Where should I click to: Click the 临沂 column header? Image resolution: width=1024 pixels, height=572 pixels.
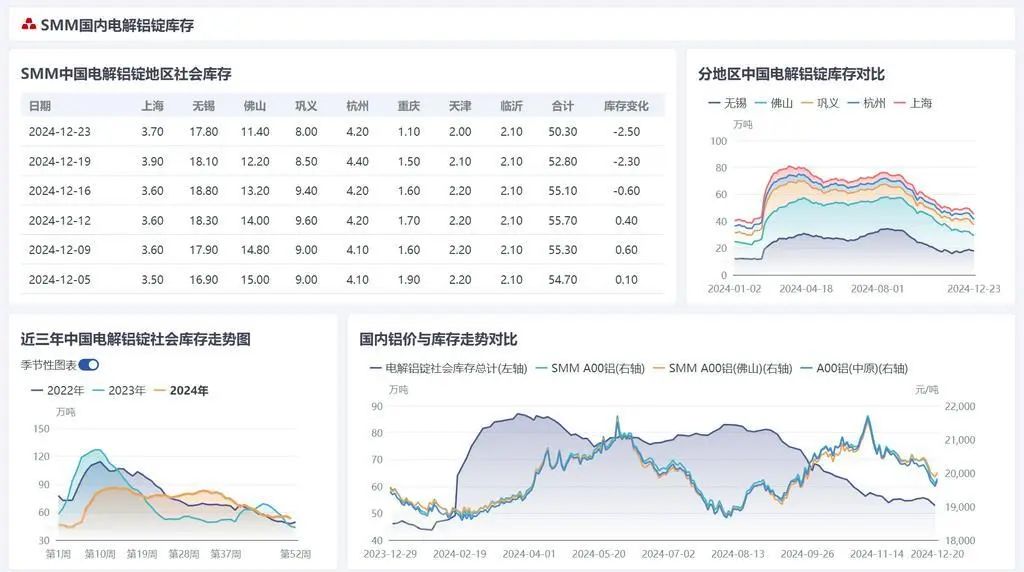tap(511, 106)
